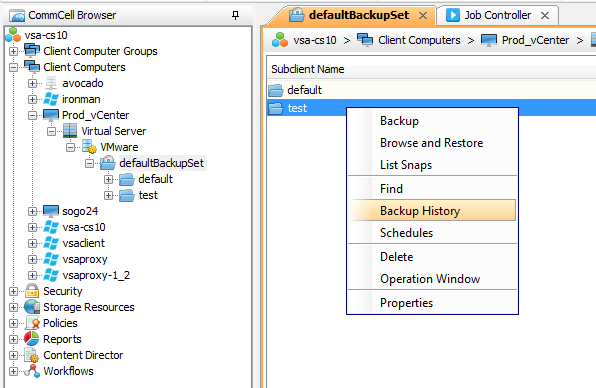Viewport: 596px width, 388px height.
Task: Click the sogo24 client icon
Action: tap(51, 211)
